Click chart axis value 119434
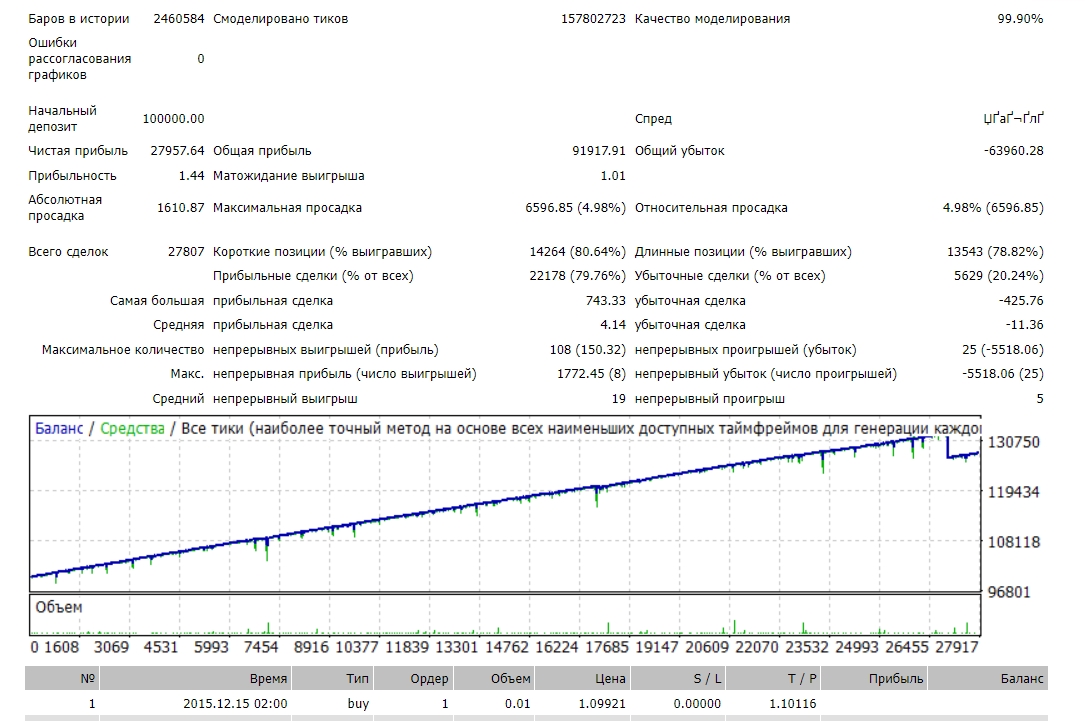Screen dimensions: 1085x721 pos(1014,492)
